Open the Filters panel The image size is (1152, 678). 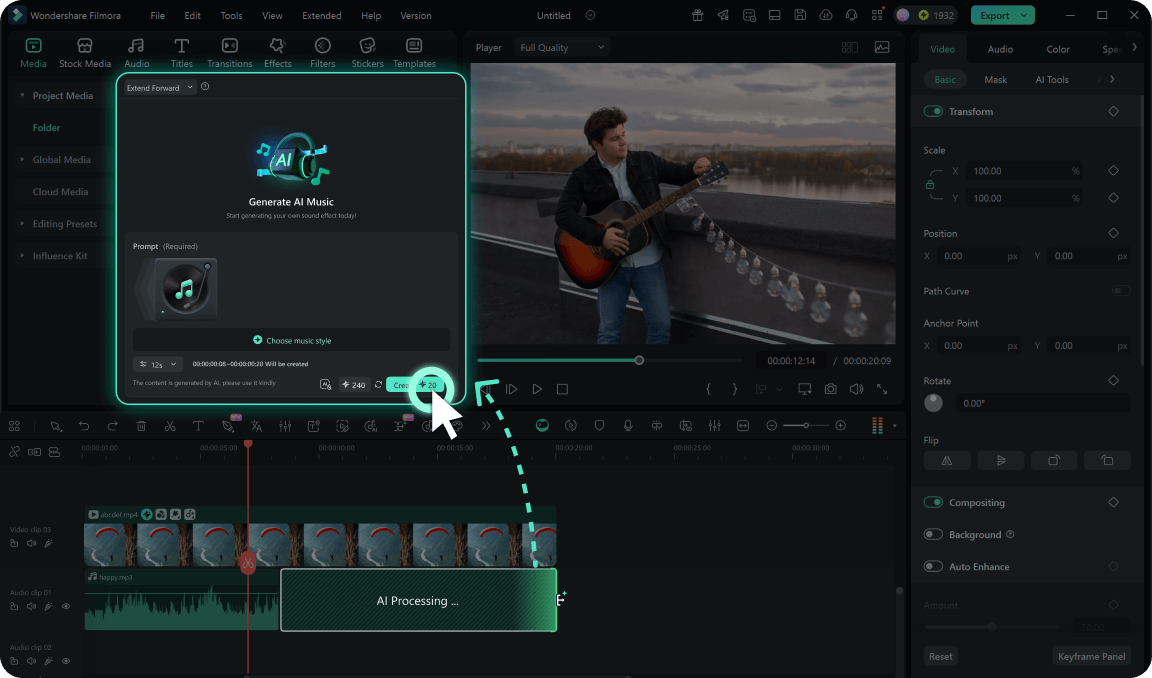[x=323, y=53]
